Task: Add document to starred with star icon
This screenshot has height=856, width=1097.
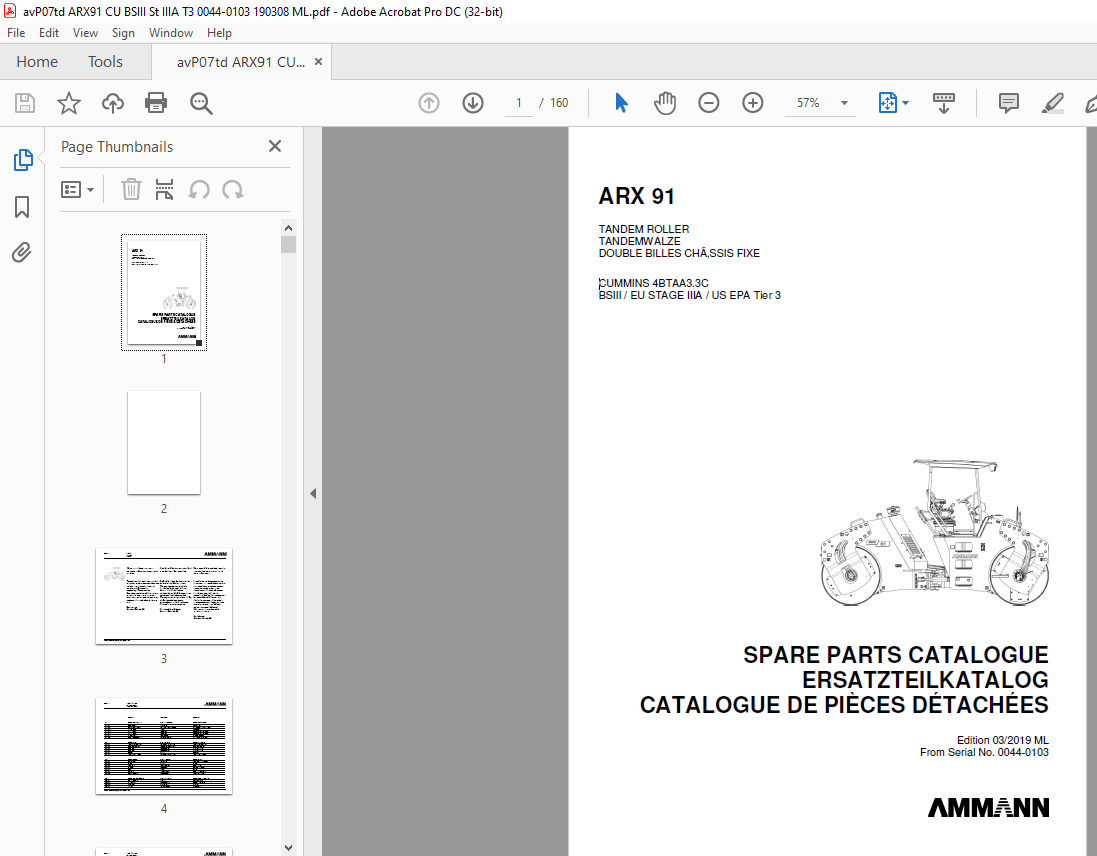Action: 69,104
